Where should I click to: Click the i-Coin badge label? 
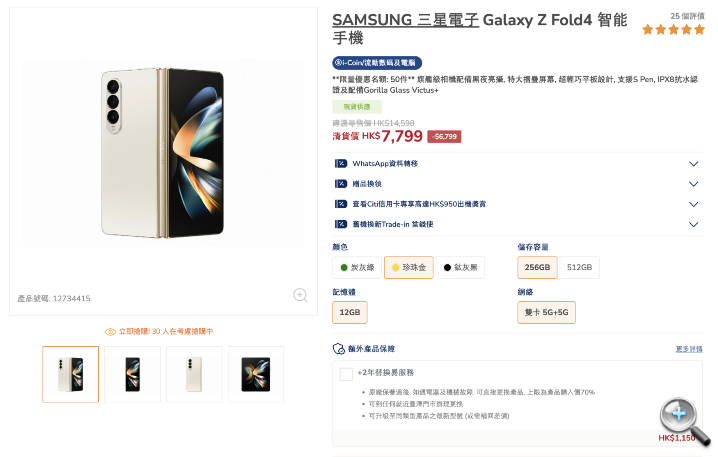377,62
